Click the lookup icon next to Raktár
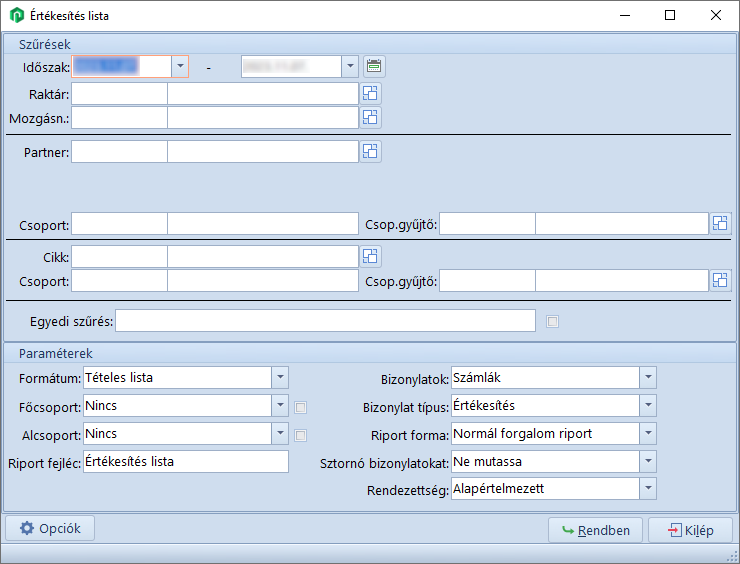 [370, 93]
